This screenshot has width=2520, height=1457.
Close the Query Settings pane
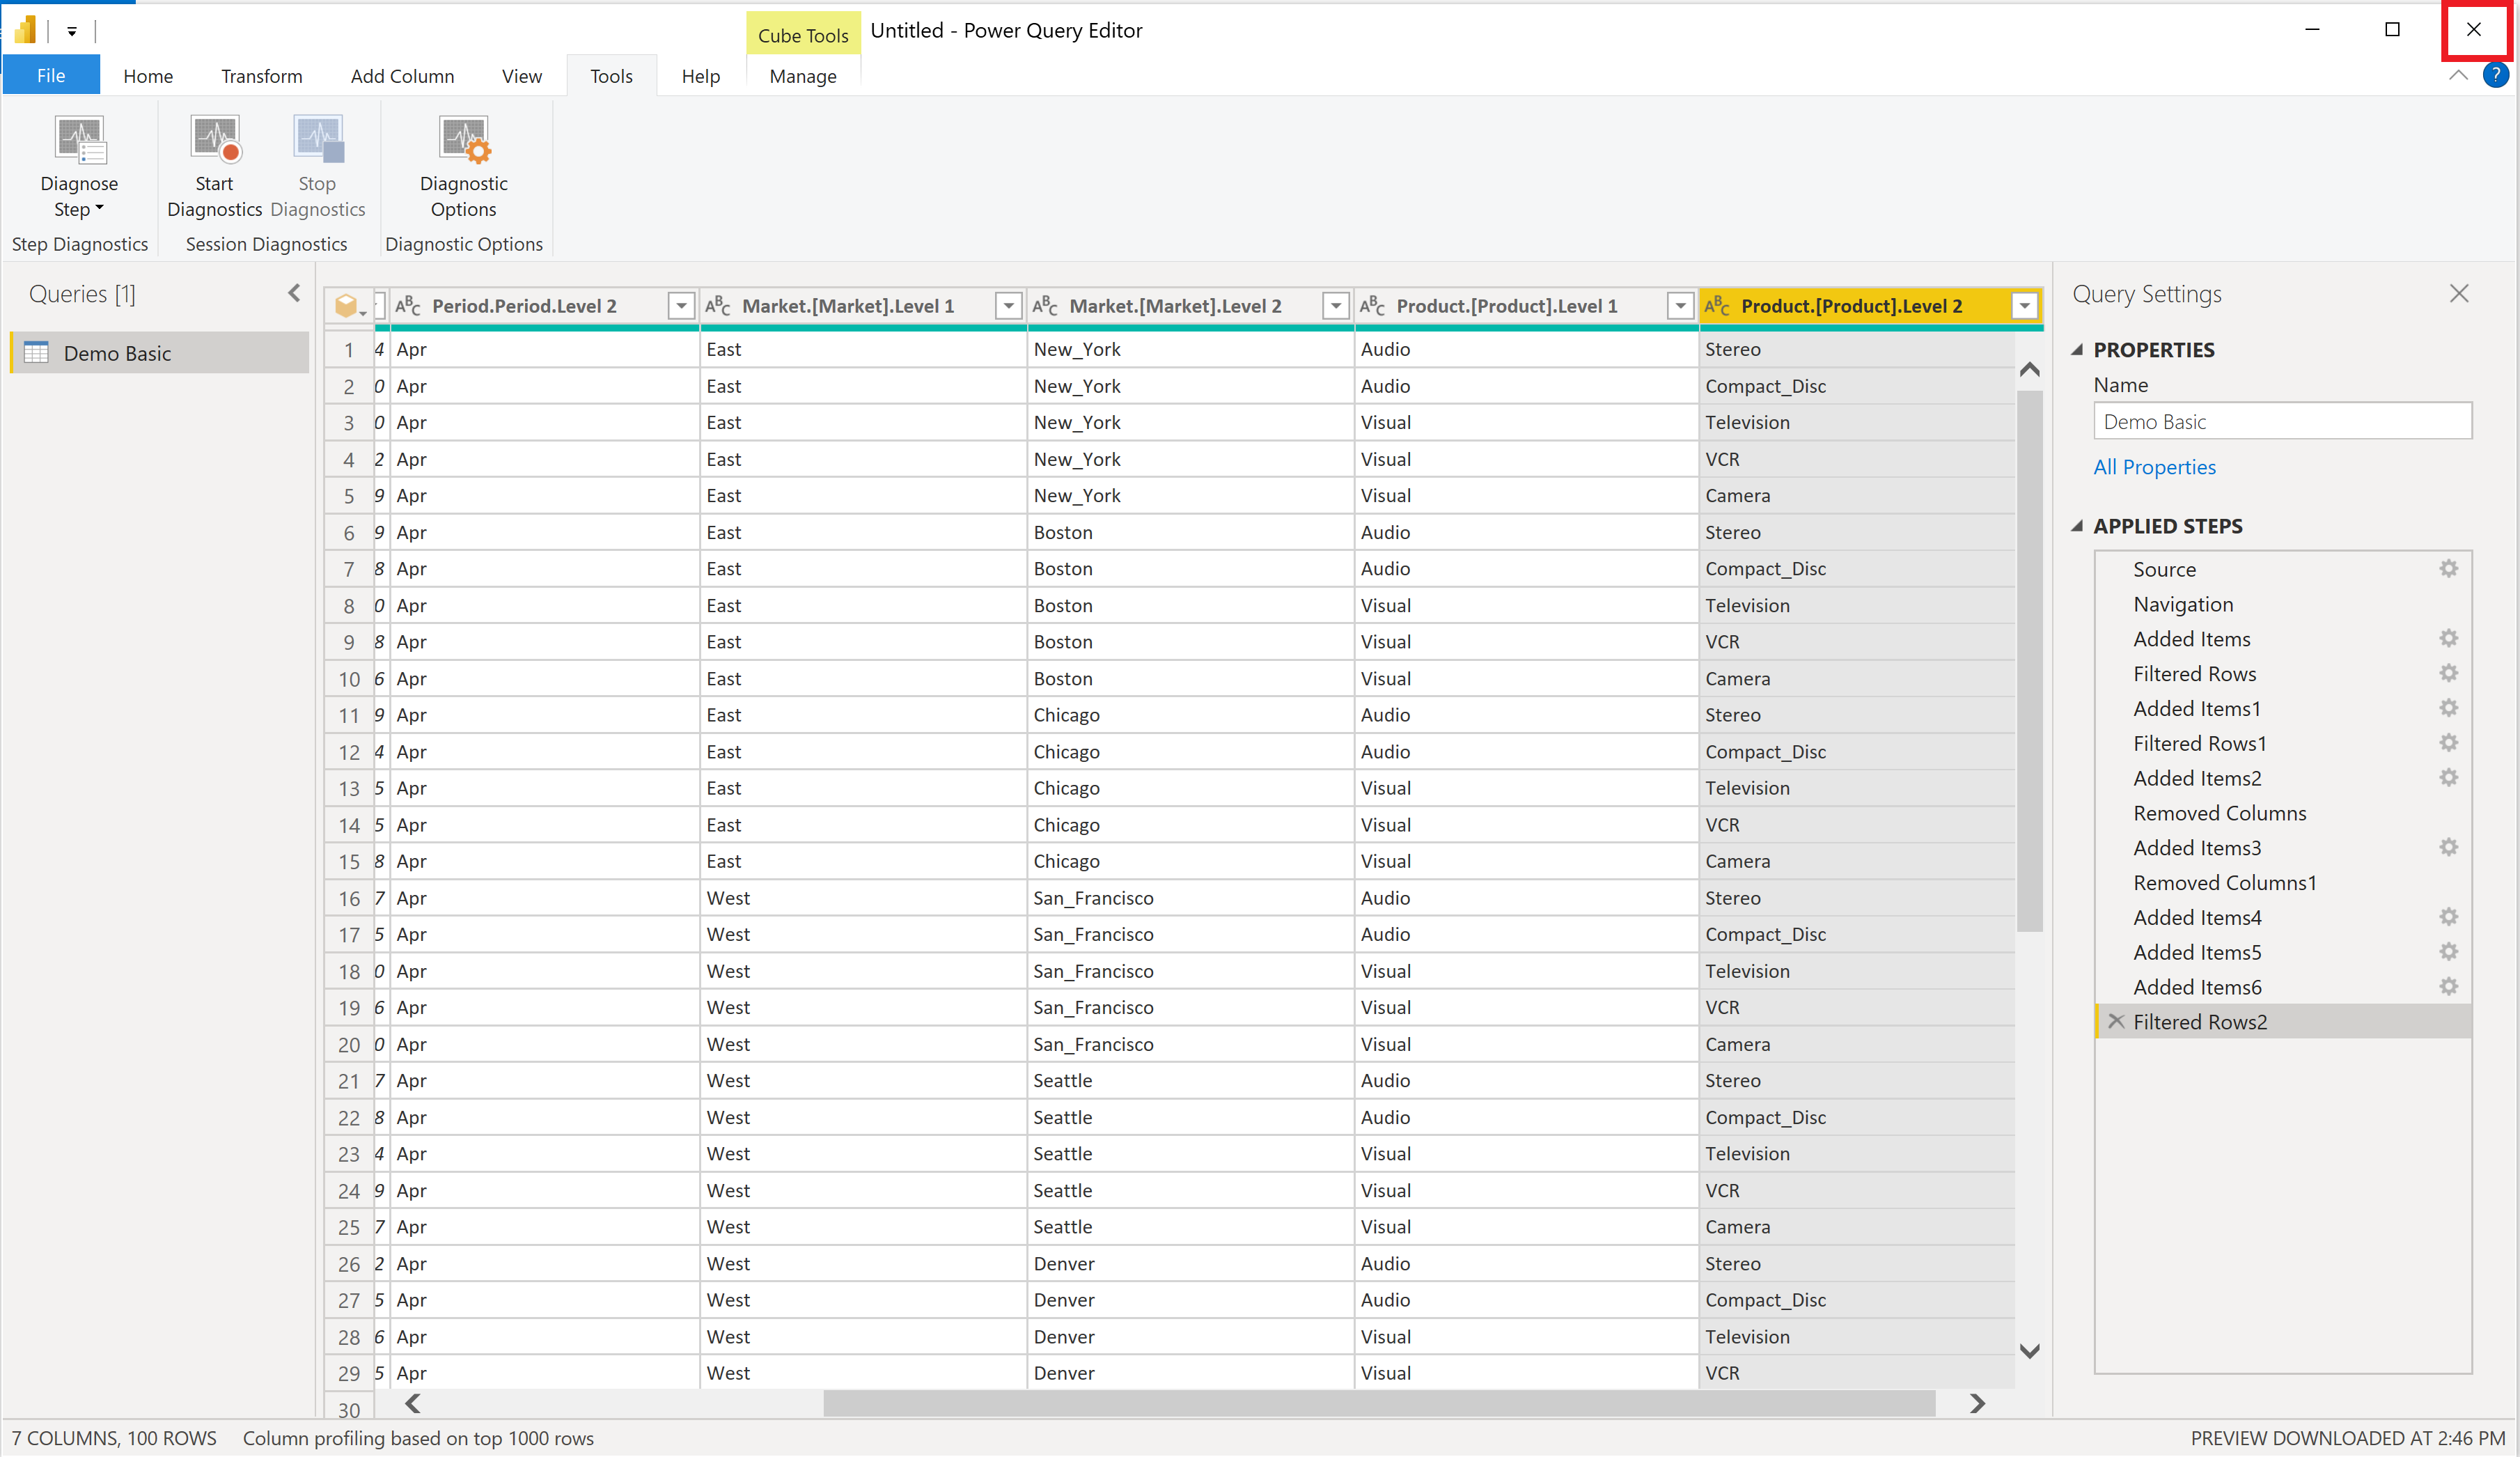(2459, 294)
